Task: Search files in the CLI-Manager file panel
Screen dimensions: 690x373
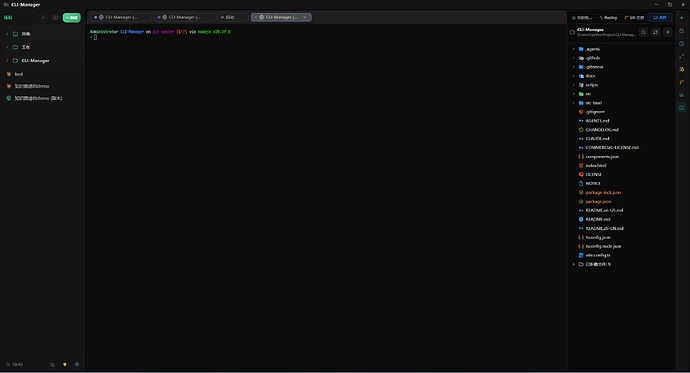Action: pyautogui.click(x=643, y=32)
